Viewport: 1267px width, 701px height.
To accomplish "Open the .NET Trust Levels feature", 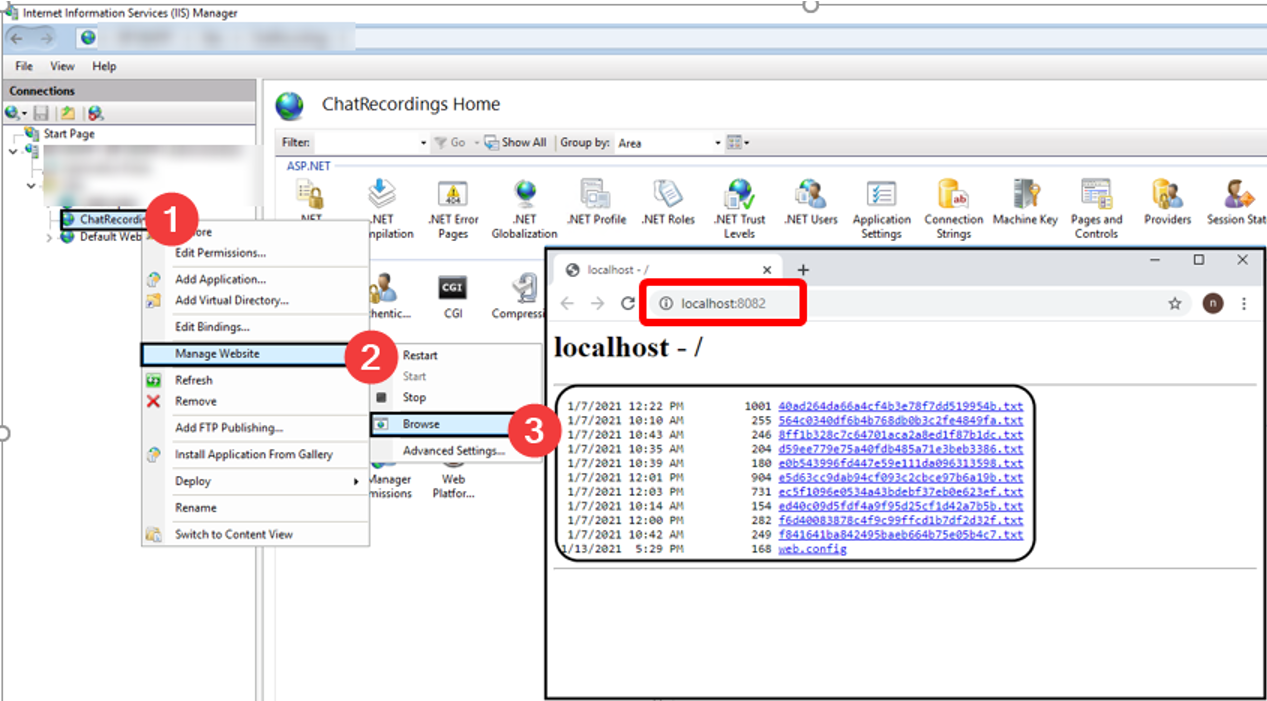I will coord(739,210).
